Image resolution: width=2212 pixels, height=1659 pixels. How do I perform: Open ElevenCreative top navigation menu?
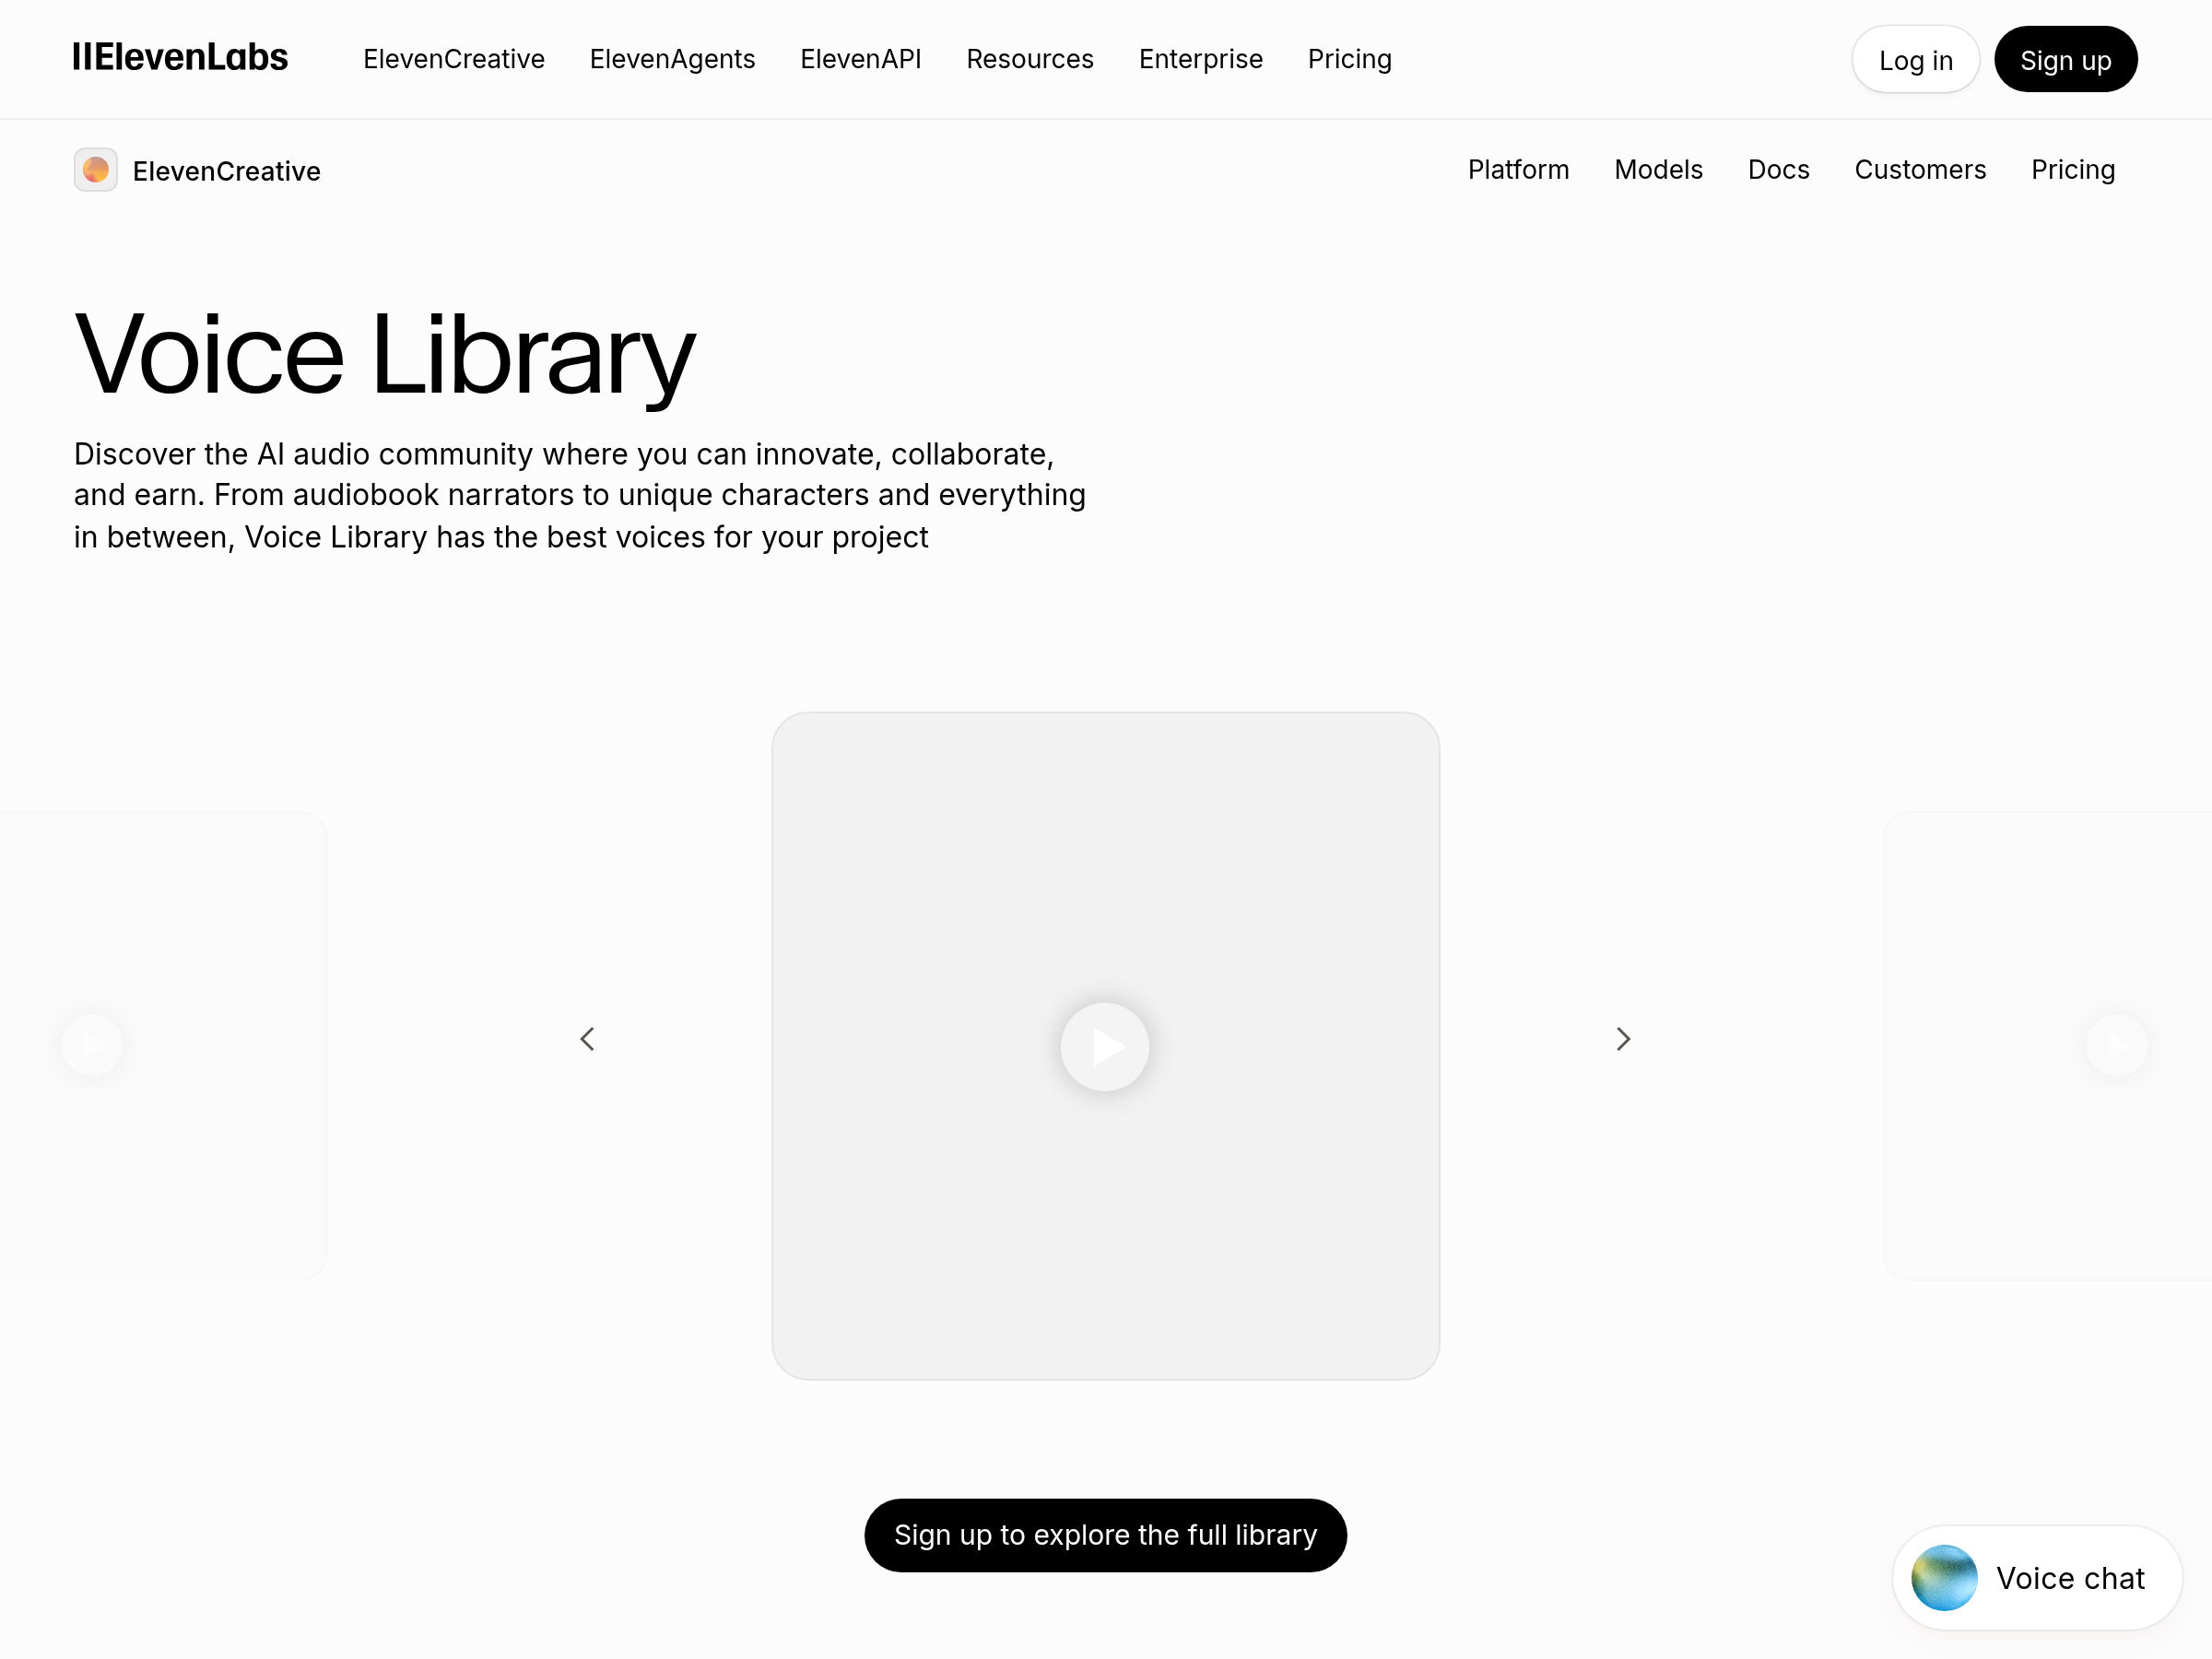pyautogui.click(x=454, y=59)
